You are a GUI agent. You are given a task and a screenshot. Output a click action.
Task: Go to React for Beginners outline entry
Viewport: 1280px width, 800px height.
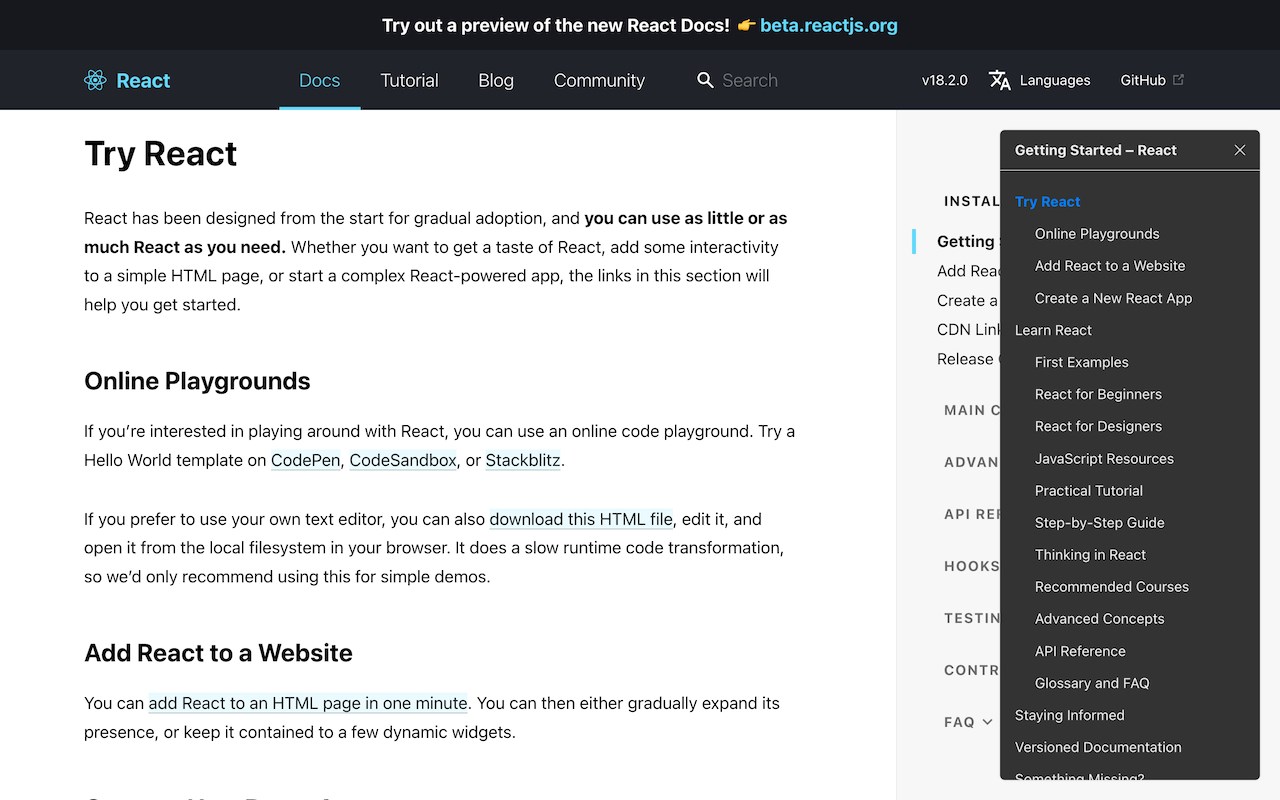pos(1098,393)
